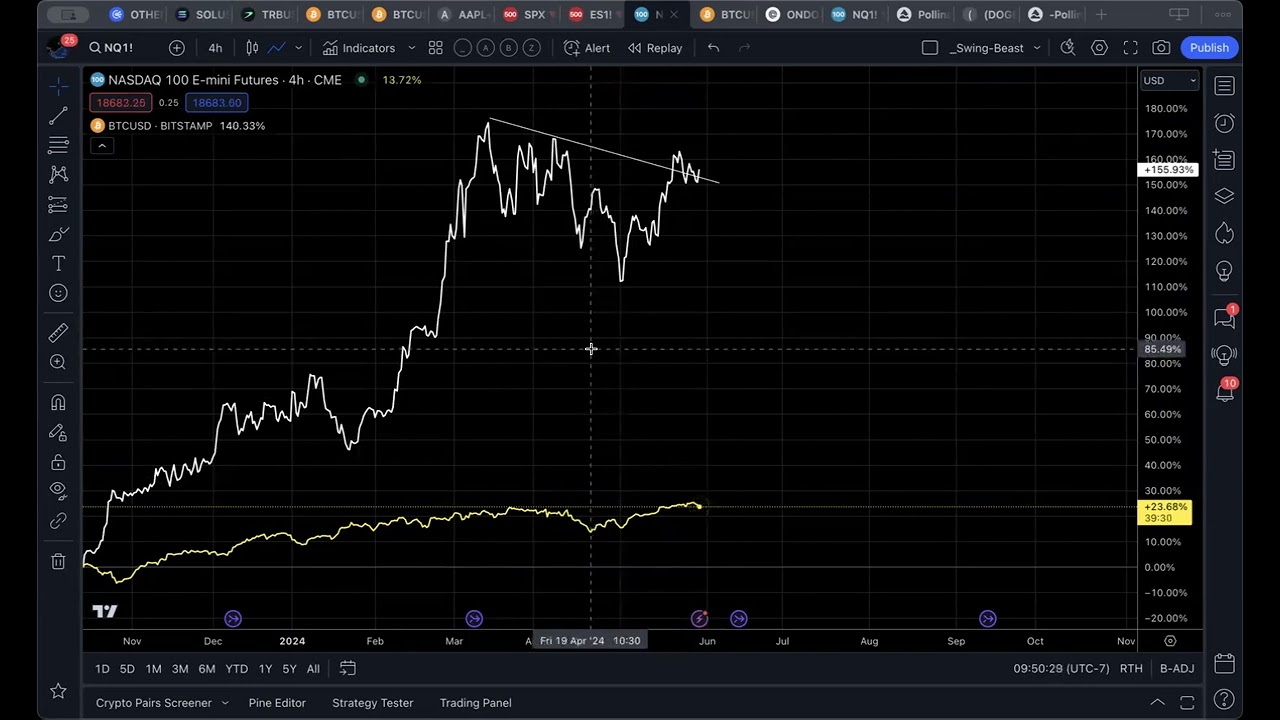Select the 1D time range
1280x720 pixels.
click(x=102, y=669)
